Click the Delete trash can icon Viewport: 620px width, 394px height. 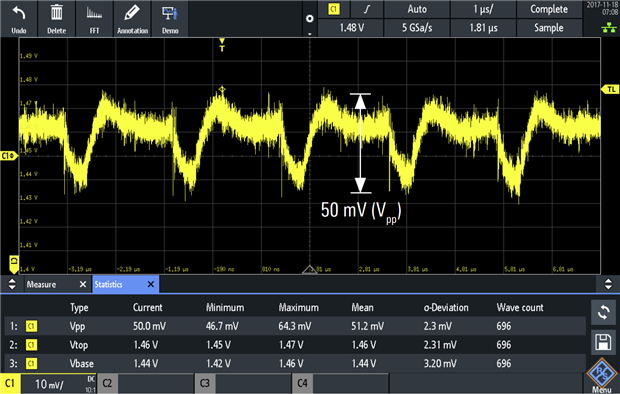click(x=57, y=13)
